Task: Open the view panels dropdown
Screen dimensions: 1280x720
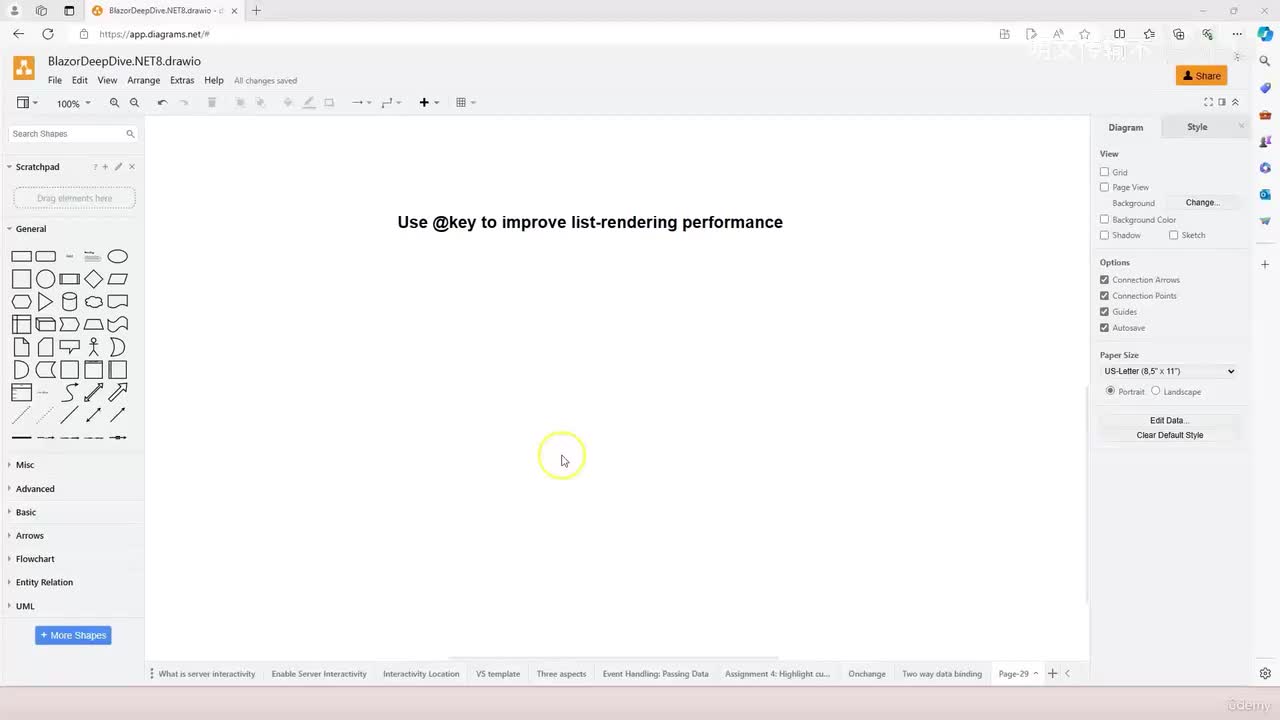Action: 27,102
